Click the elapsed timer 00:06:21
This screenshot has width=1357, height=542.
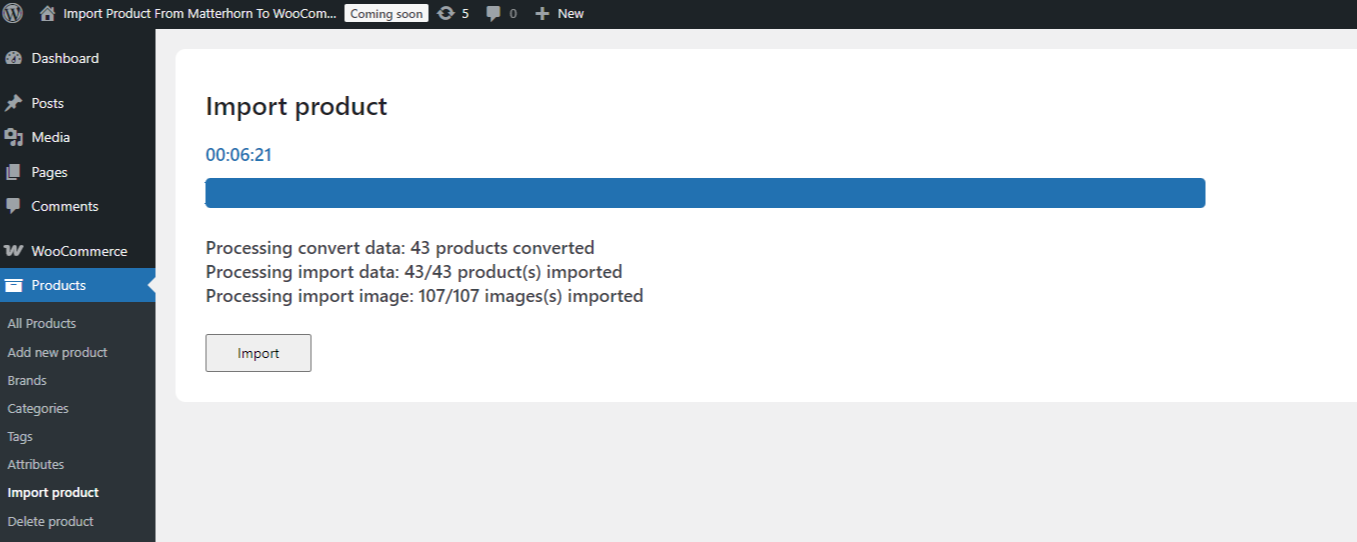click(239, 155)
